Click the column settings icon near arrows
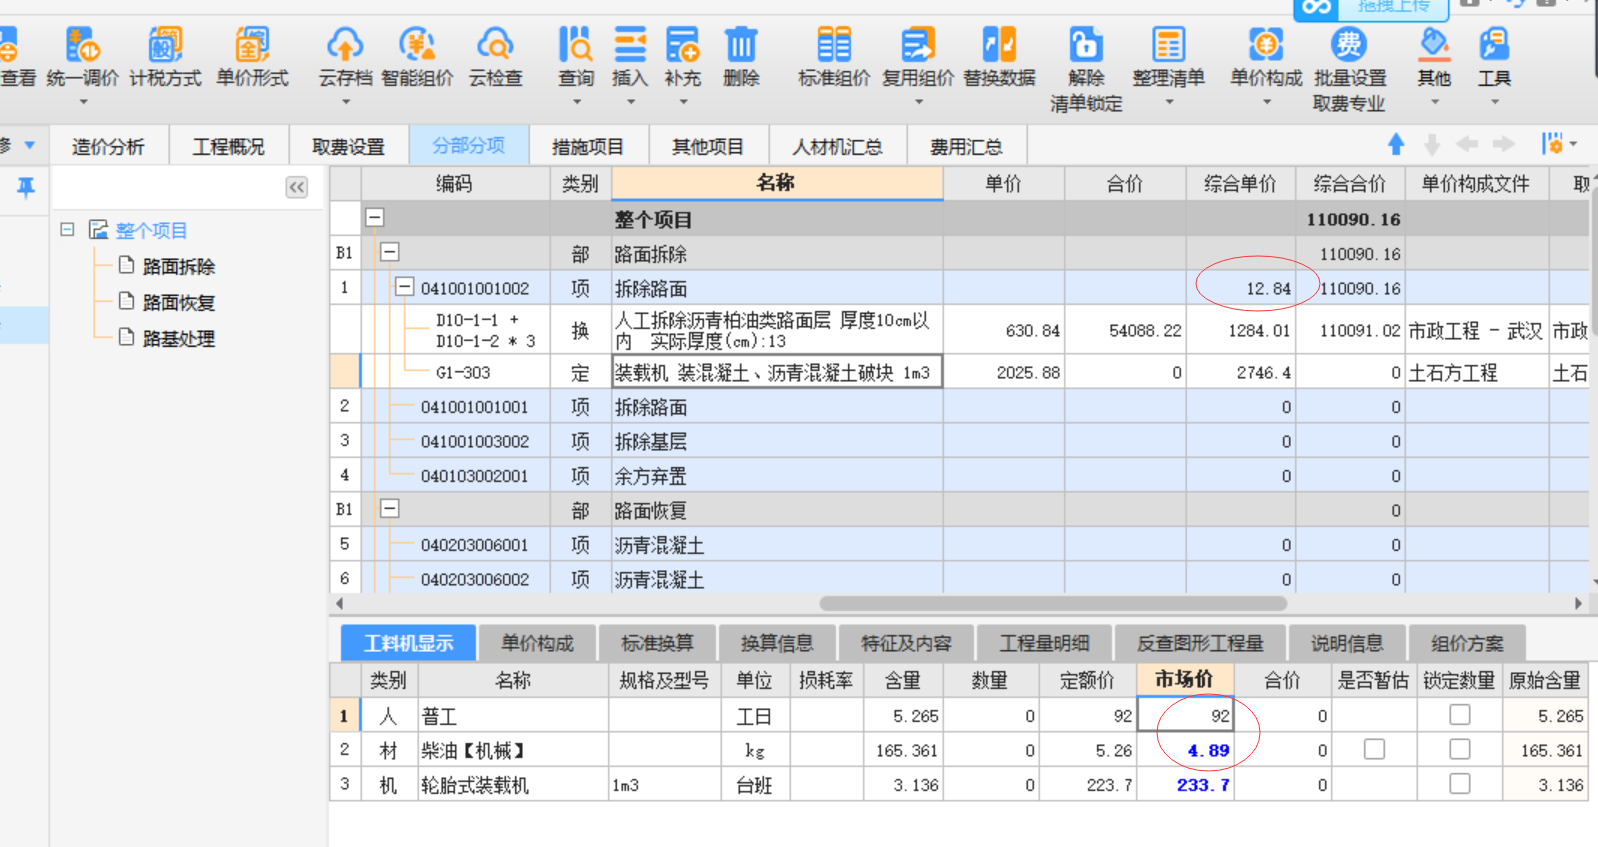This screenshot has width=1598, height=847. pyautogui.click(x=1553, y=144)
